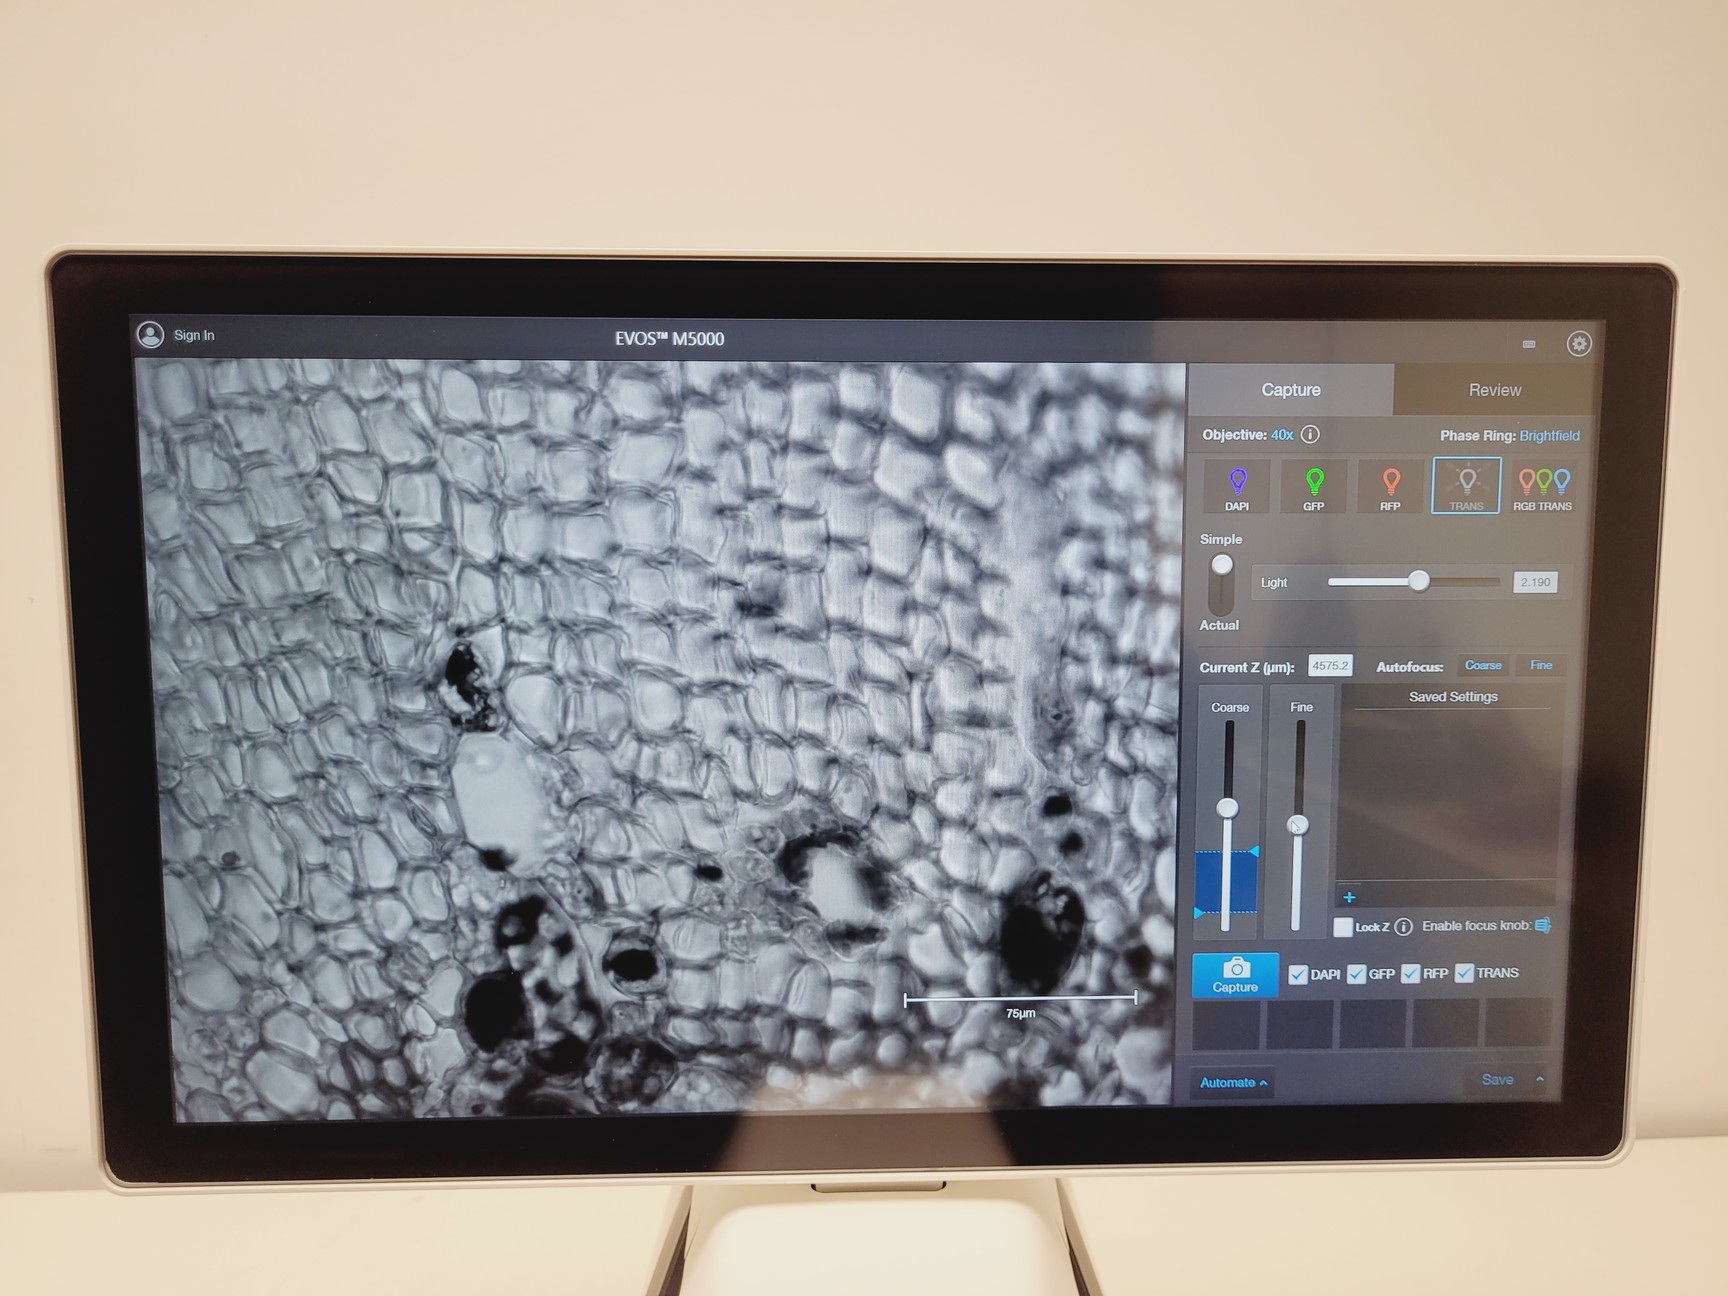Click the Current Z value field
The height and width of the screenshot is (1296, 1728).
(x=1329, y=665)
